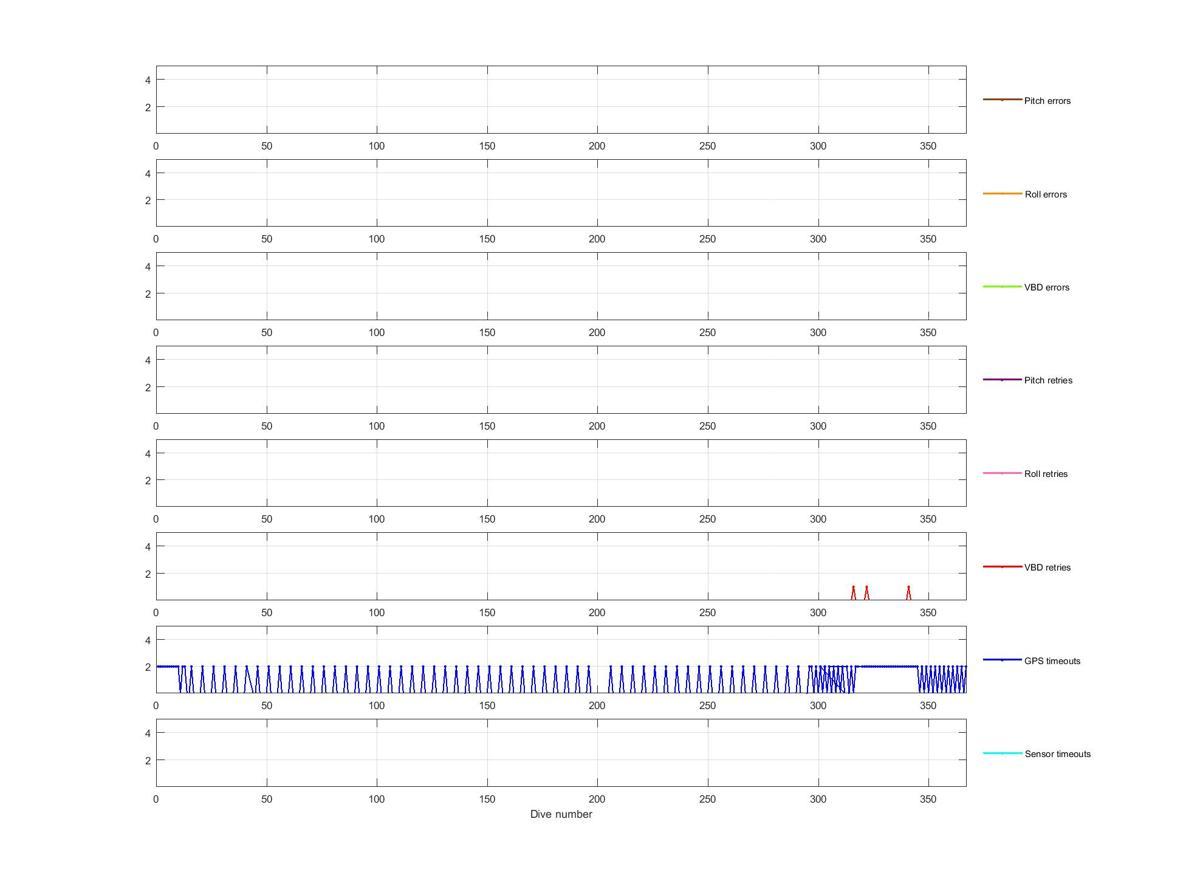
Task: Click the last VBD retries spike near dive 341
Action: pyautogui.click(x=908, y=592)
